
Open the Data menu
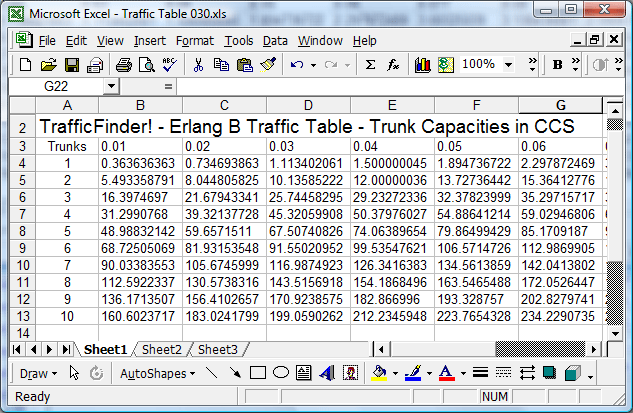point(275,41)
